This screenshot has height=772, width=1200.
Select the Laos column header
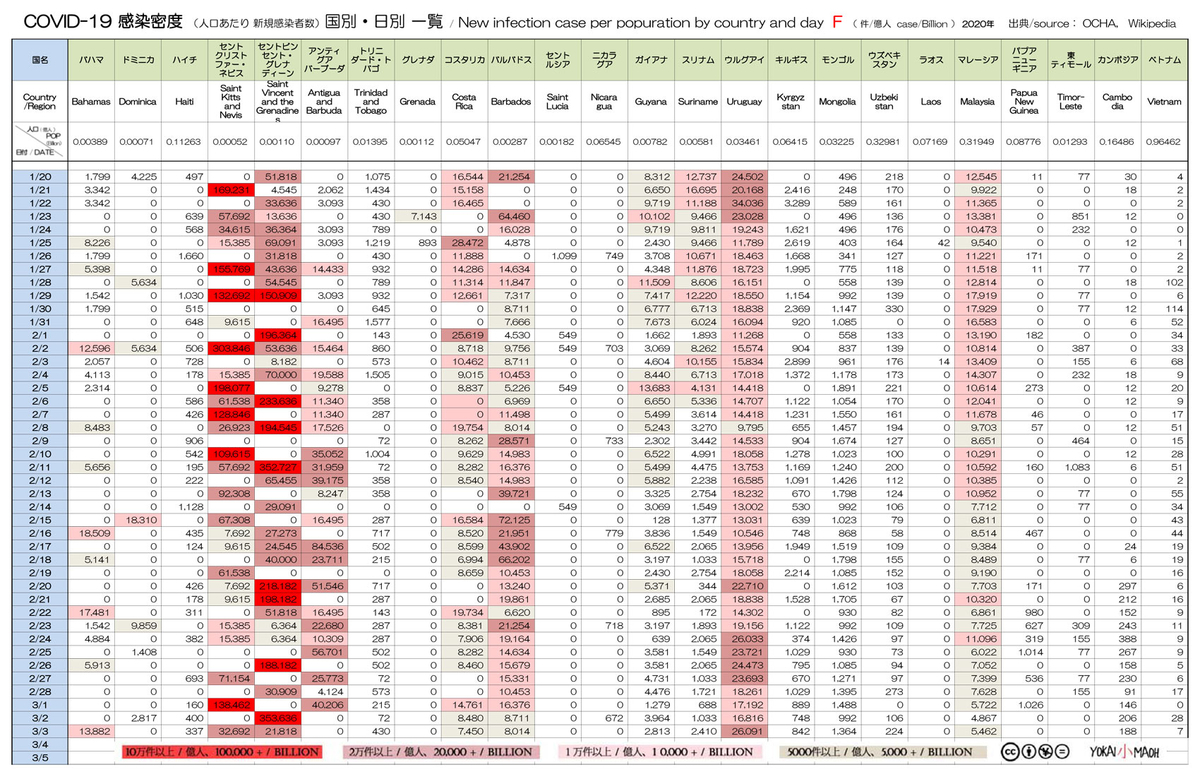pos(930,102)
